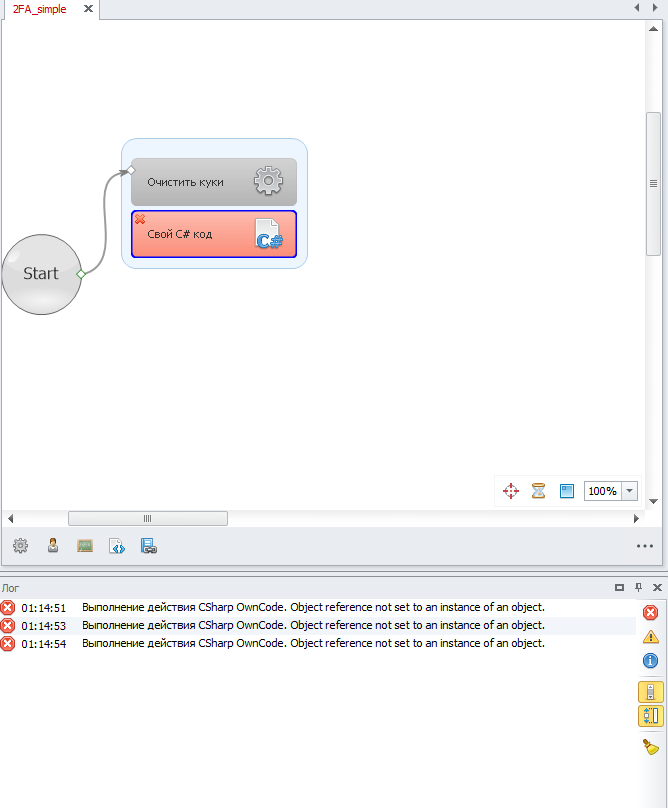Image resolution: width=668 pixels, height=808 pixels.
Task: Select log entry at 01:14:53
Action: (x=318, y=626)
